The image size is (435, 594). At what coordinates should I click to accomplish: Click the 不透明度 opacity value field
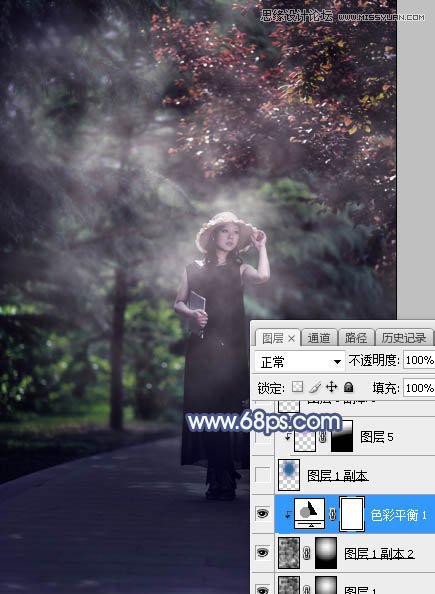coord(419,360)
